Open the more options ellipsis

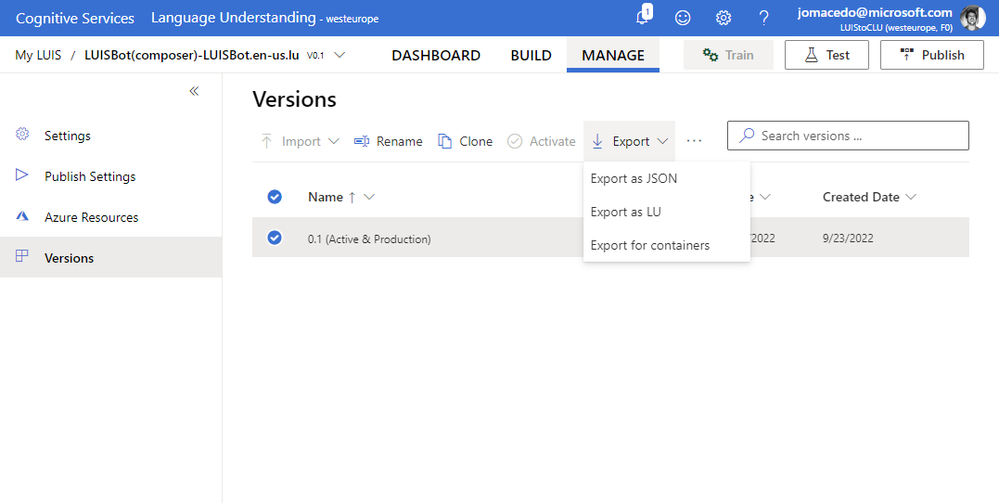[694, 141]
